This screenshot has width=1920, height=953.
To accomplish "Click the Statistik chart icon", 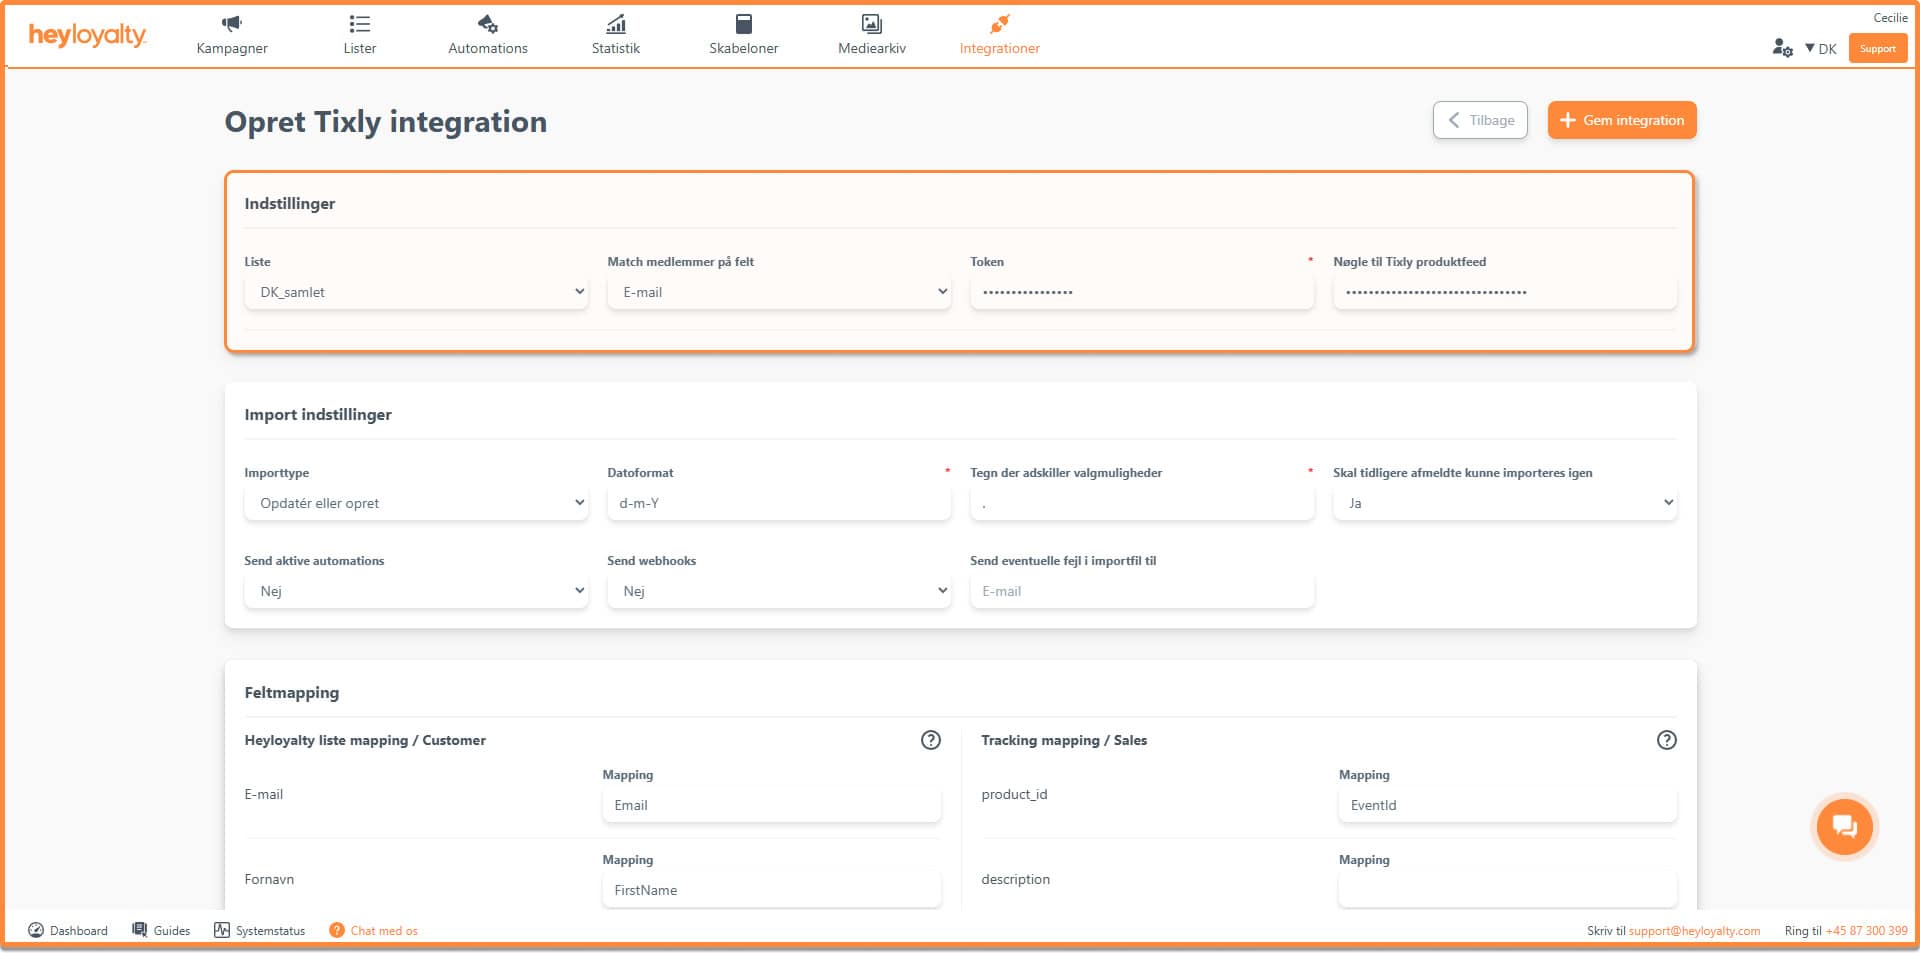I will (x=615, y=24).
